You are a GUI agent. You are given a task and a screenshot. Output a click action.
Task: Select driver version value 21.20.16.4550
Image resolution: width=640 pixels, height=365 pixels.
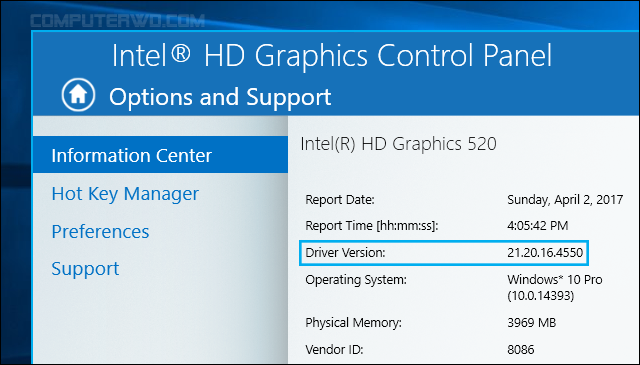pyautogui.click(x=545, y=253)
